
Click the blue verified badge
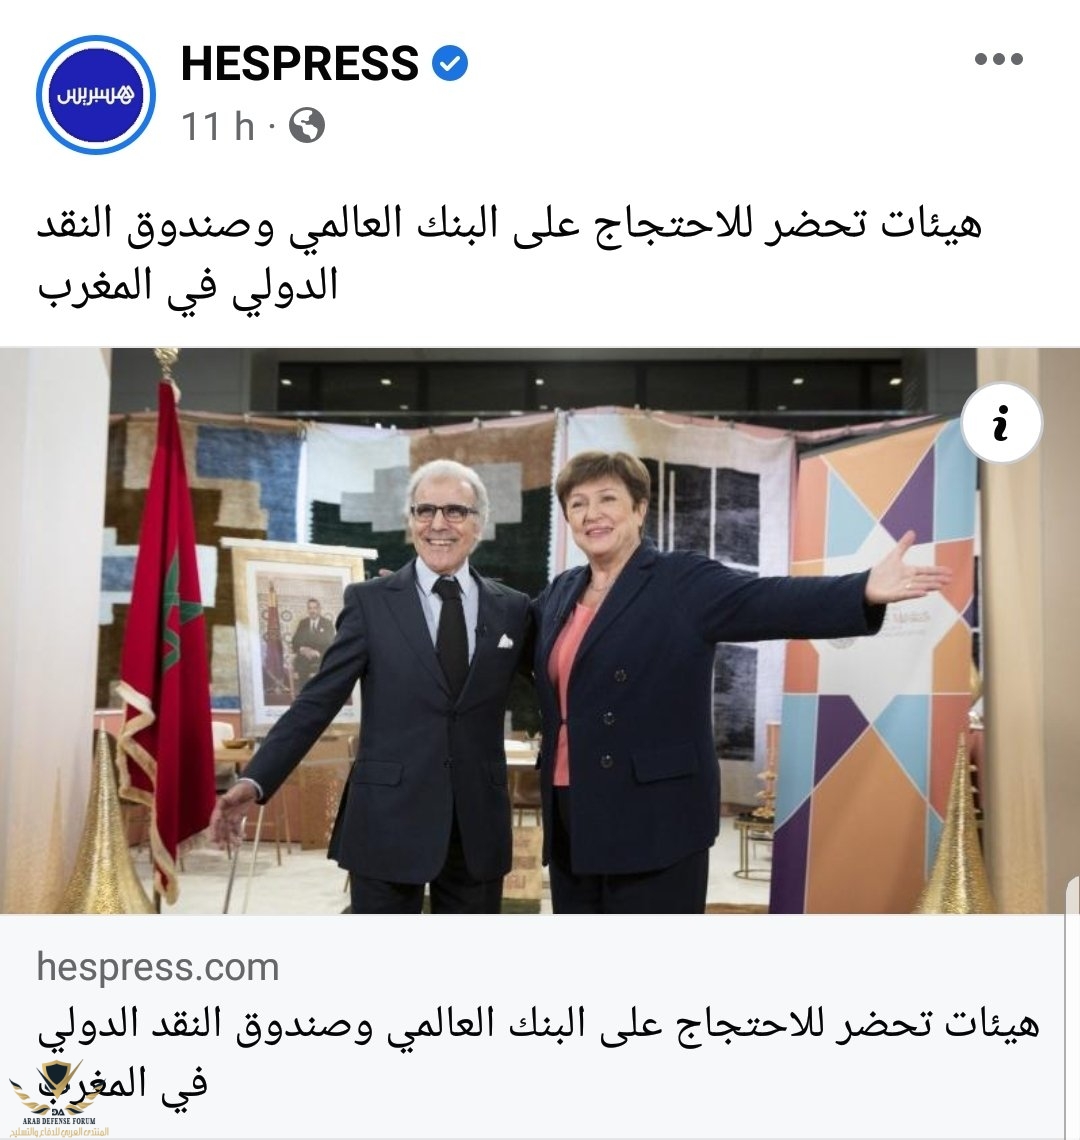pos(449,63)
